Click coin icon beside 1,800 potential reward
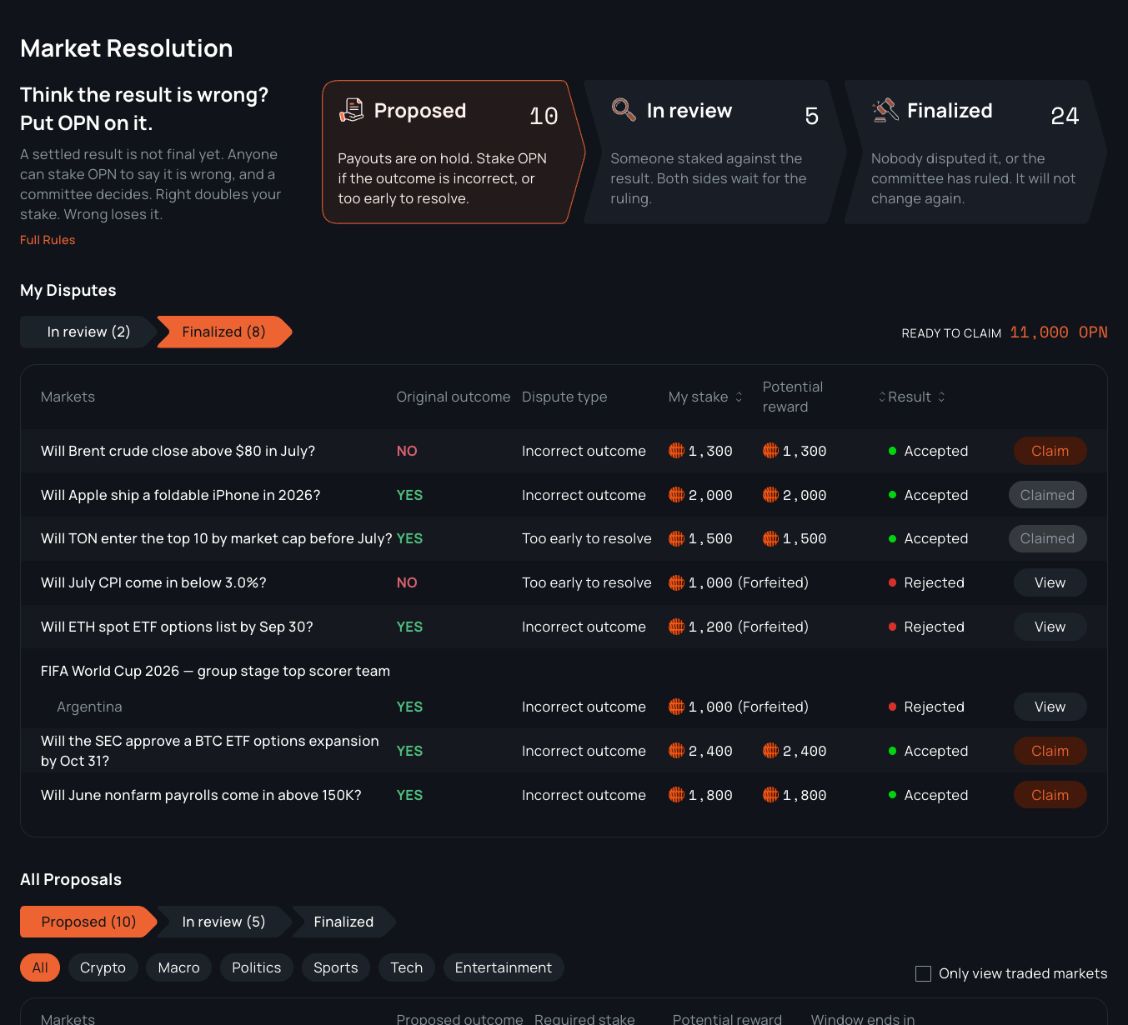The height and width of the screenshot is (1025, 1128). click(x=770, y=795)
